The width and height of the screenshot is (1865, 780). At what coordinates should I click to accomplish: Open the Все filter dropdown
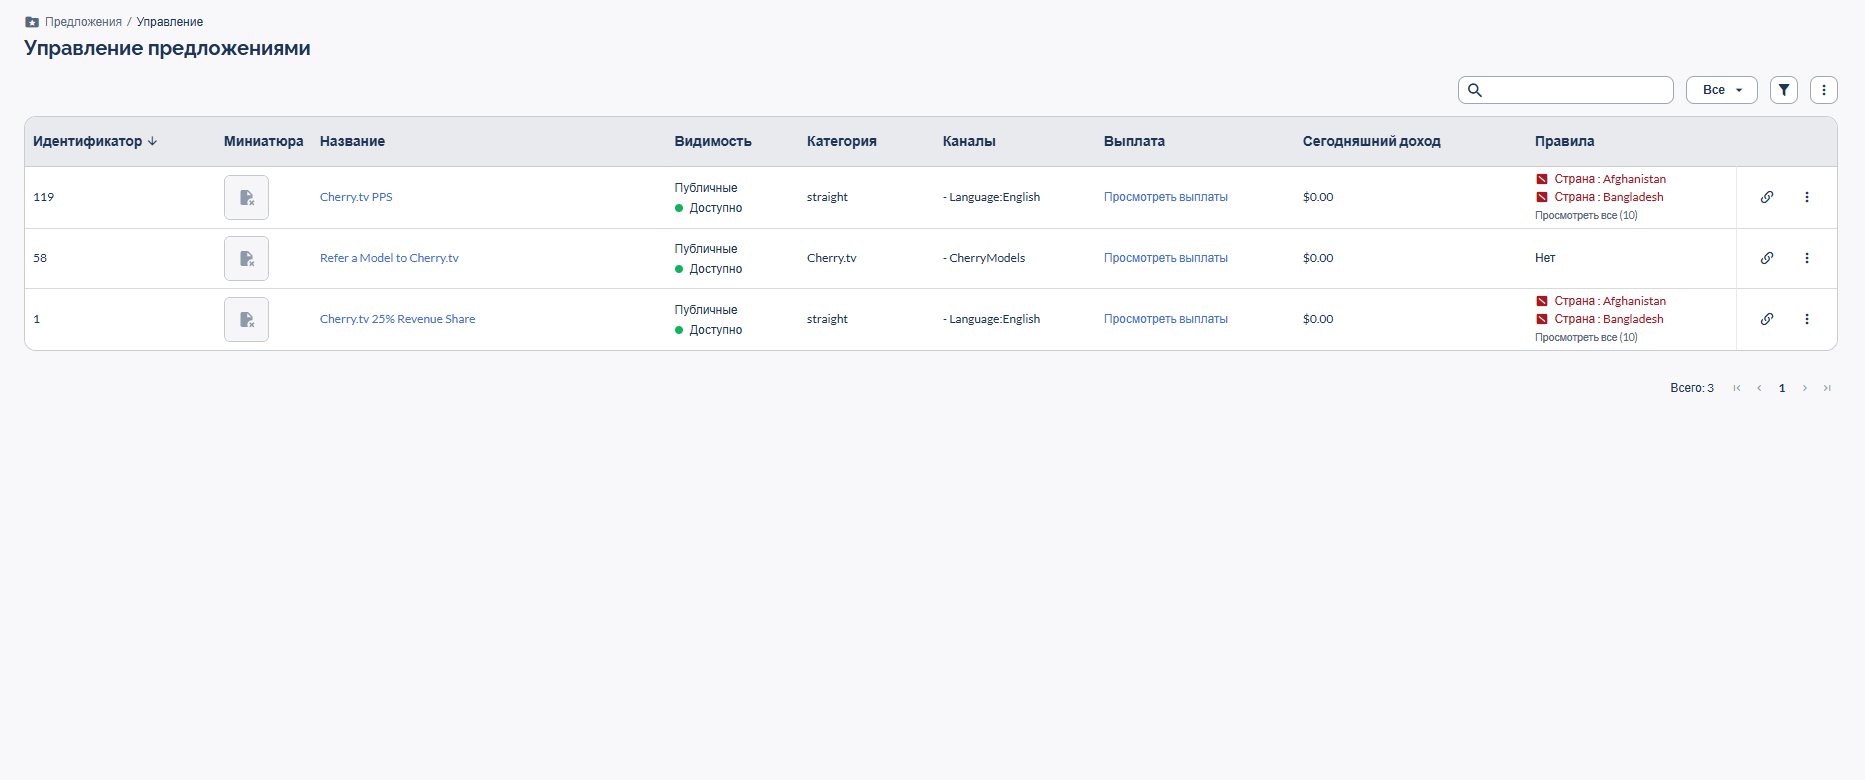coord(1722,90)
